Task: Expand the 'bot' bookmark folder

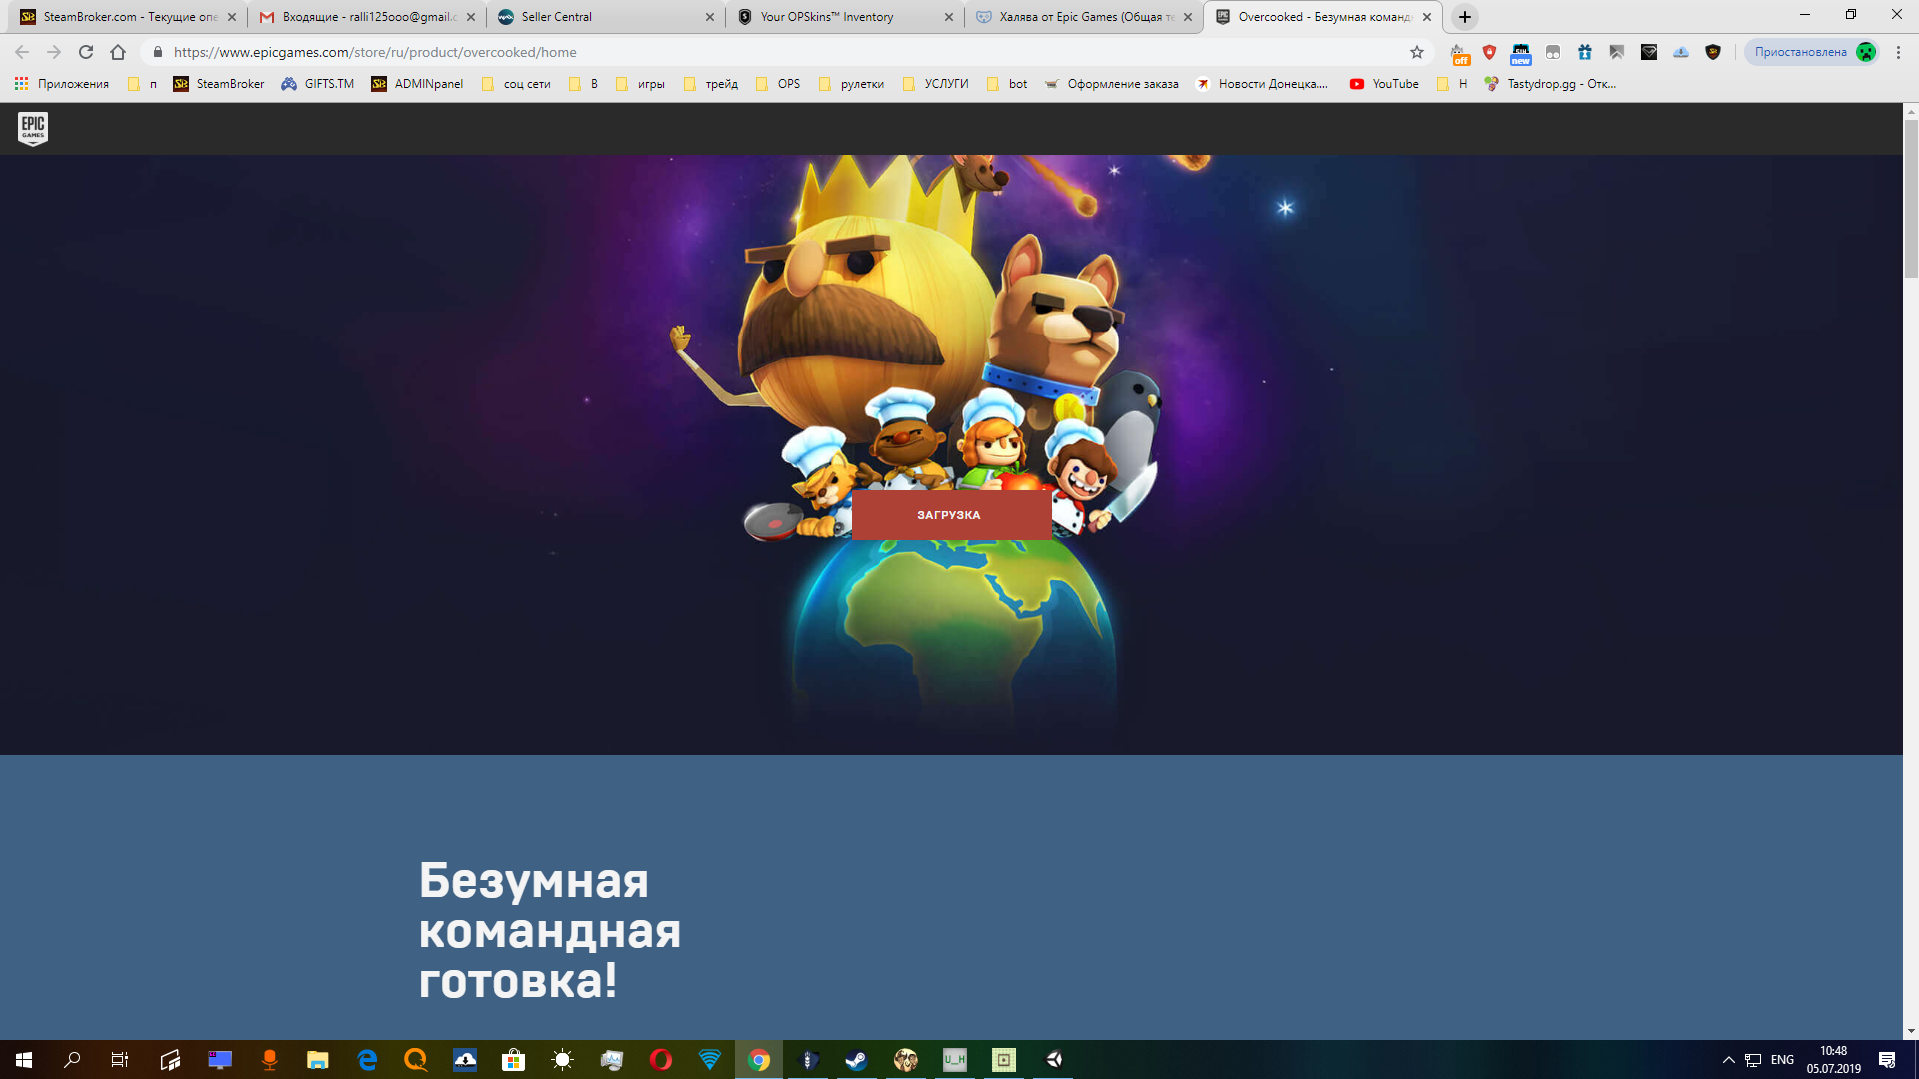Action: [1007, 84]
